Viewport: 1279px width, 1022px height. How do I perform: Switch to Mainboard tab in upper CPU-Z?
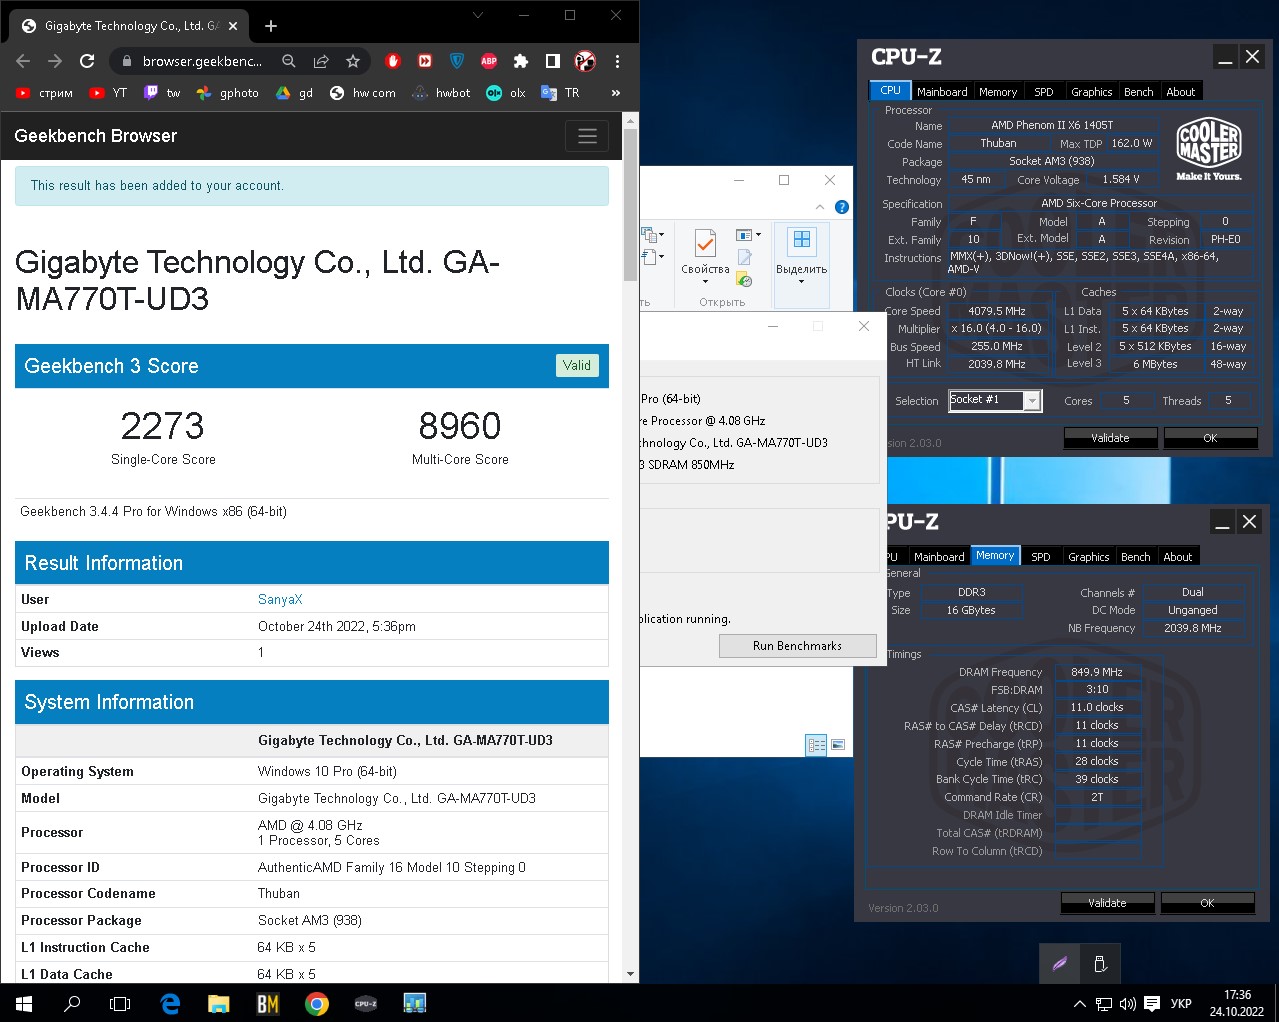[942, 91]
